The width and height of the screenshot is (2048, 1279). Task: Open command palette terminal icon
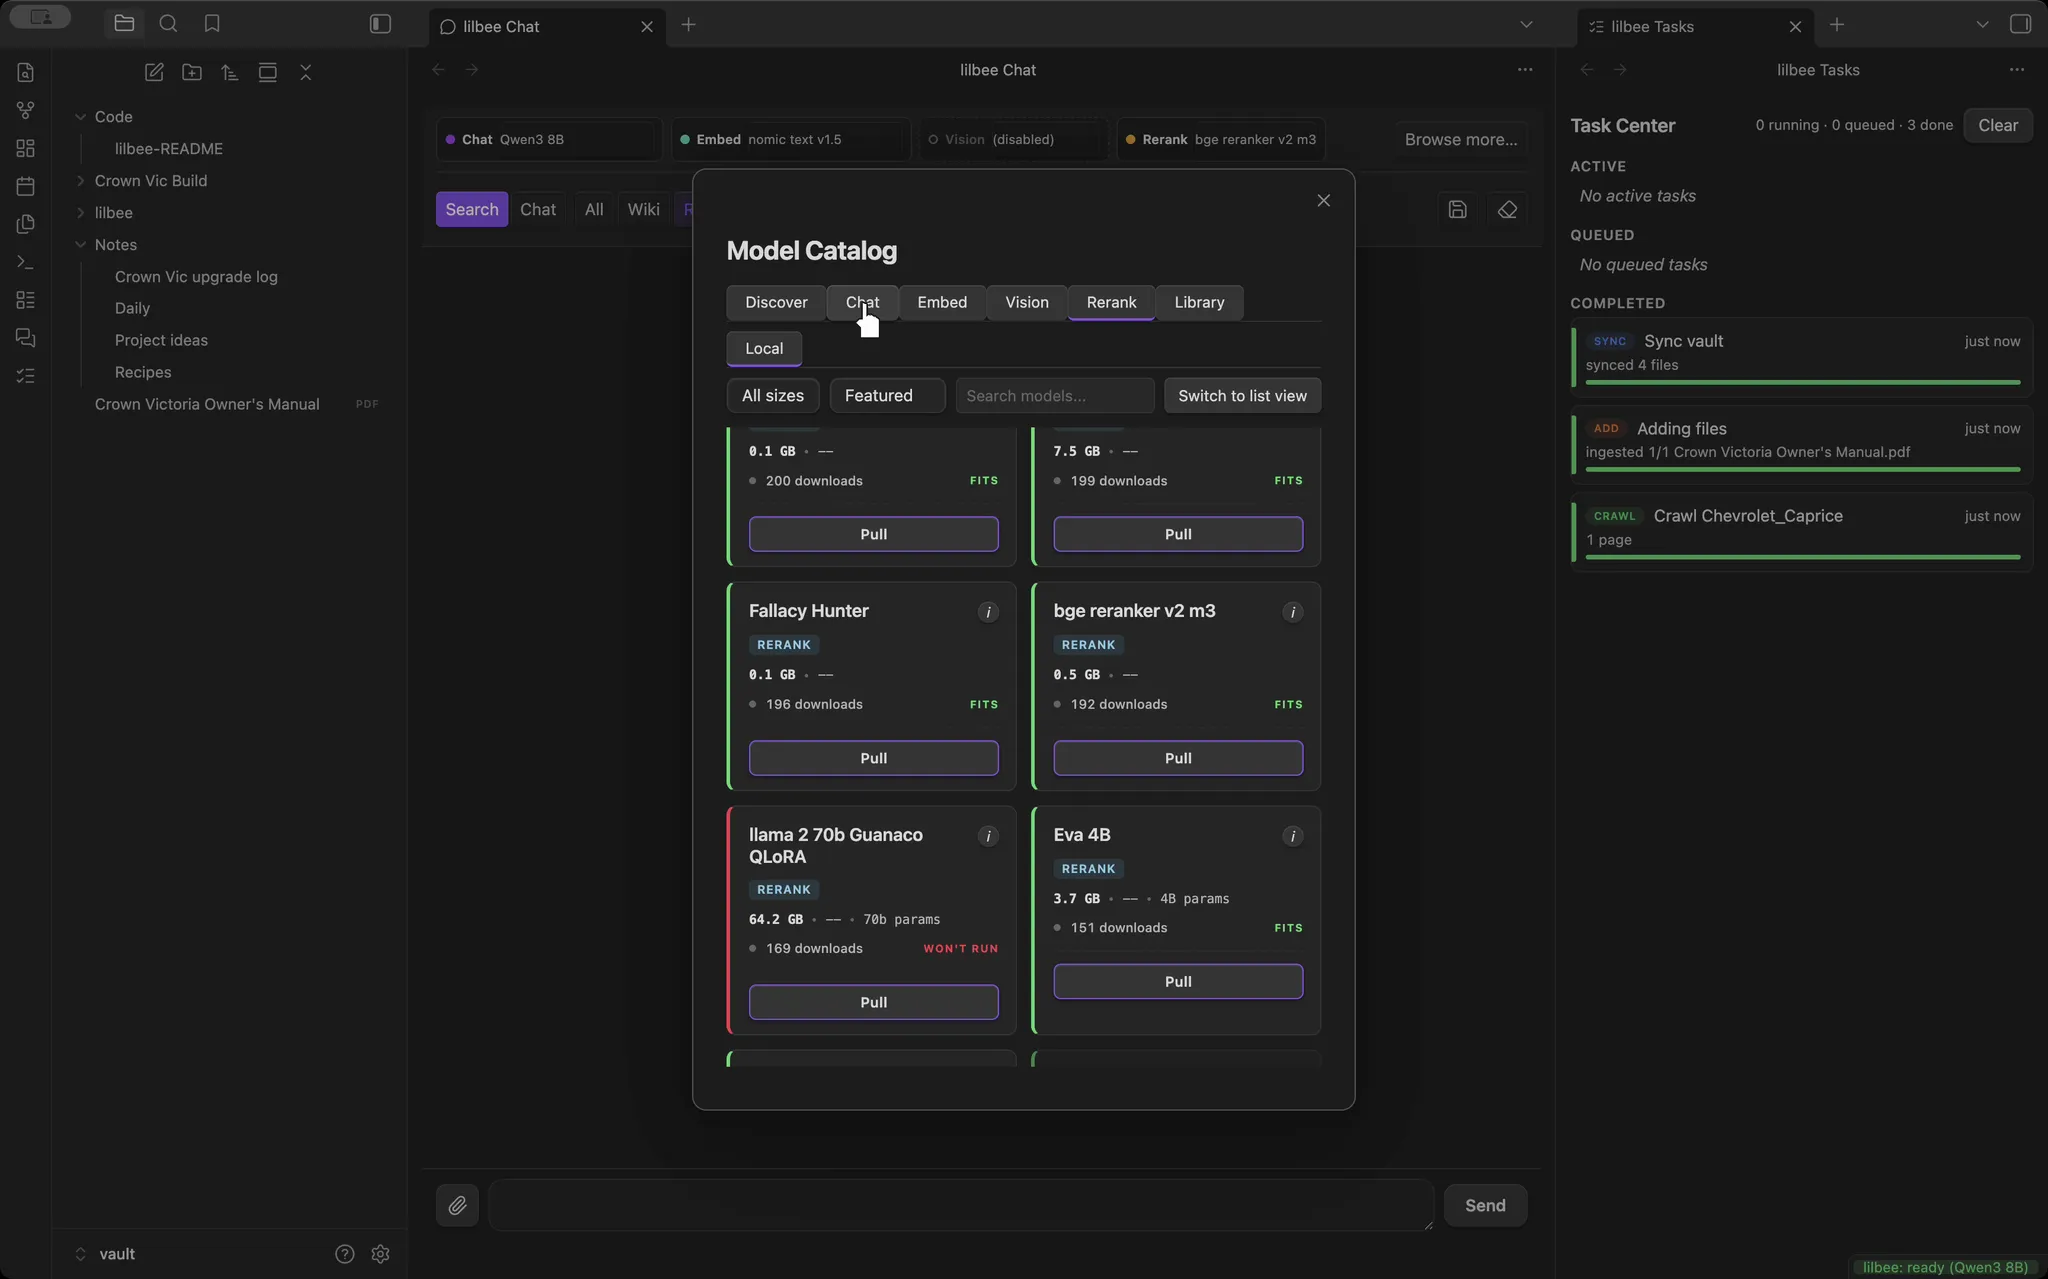coord(26,262)
